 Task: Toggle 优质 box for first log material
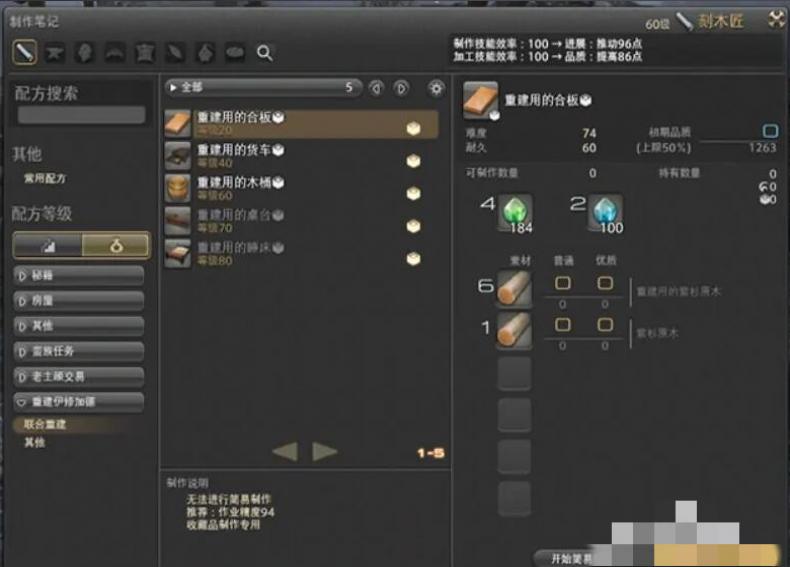click(605, 283)
